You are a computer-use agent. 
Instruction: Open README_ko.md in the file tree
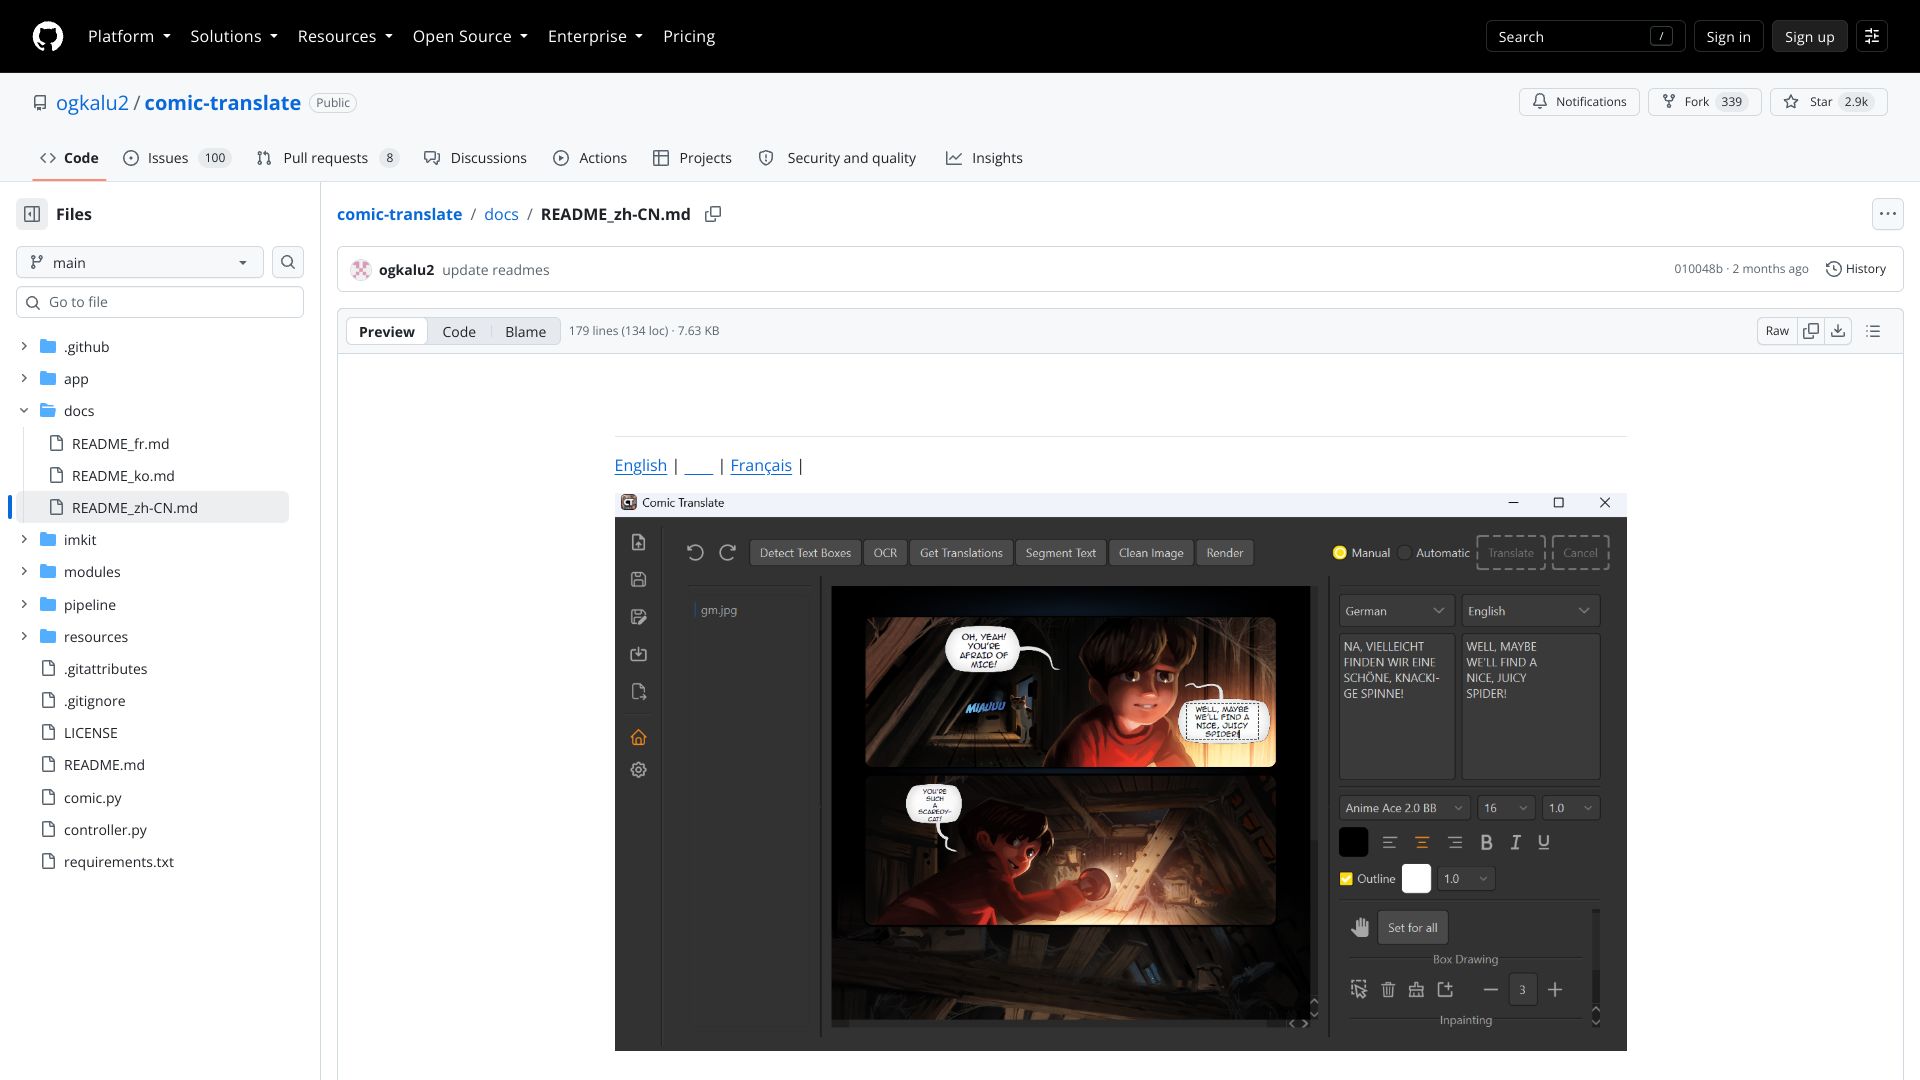point(123,476)
